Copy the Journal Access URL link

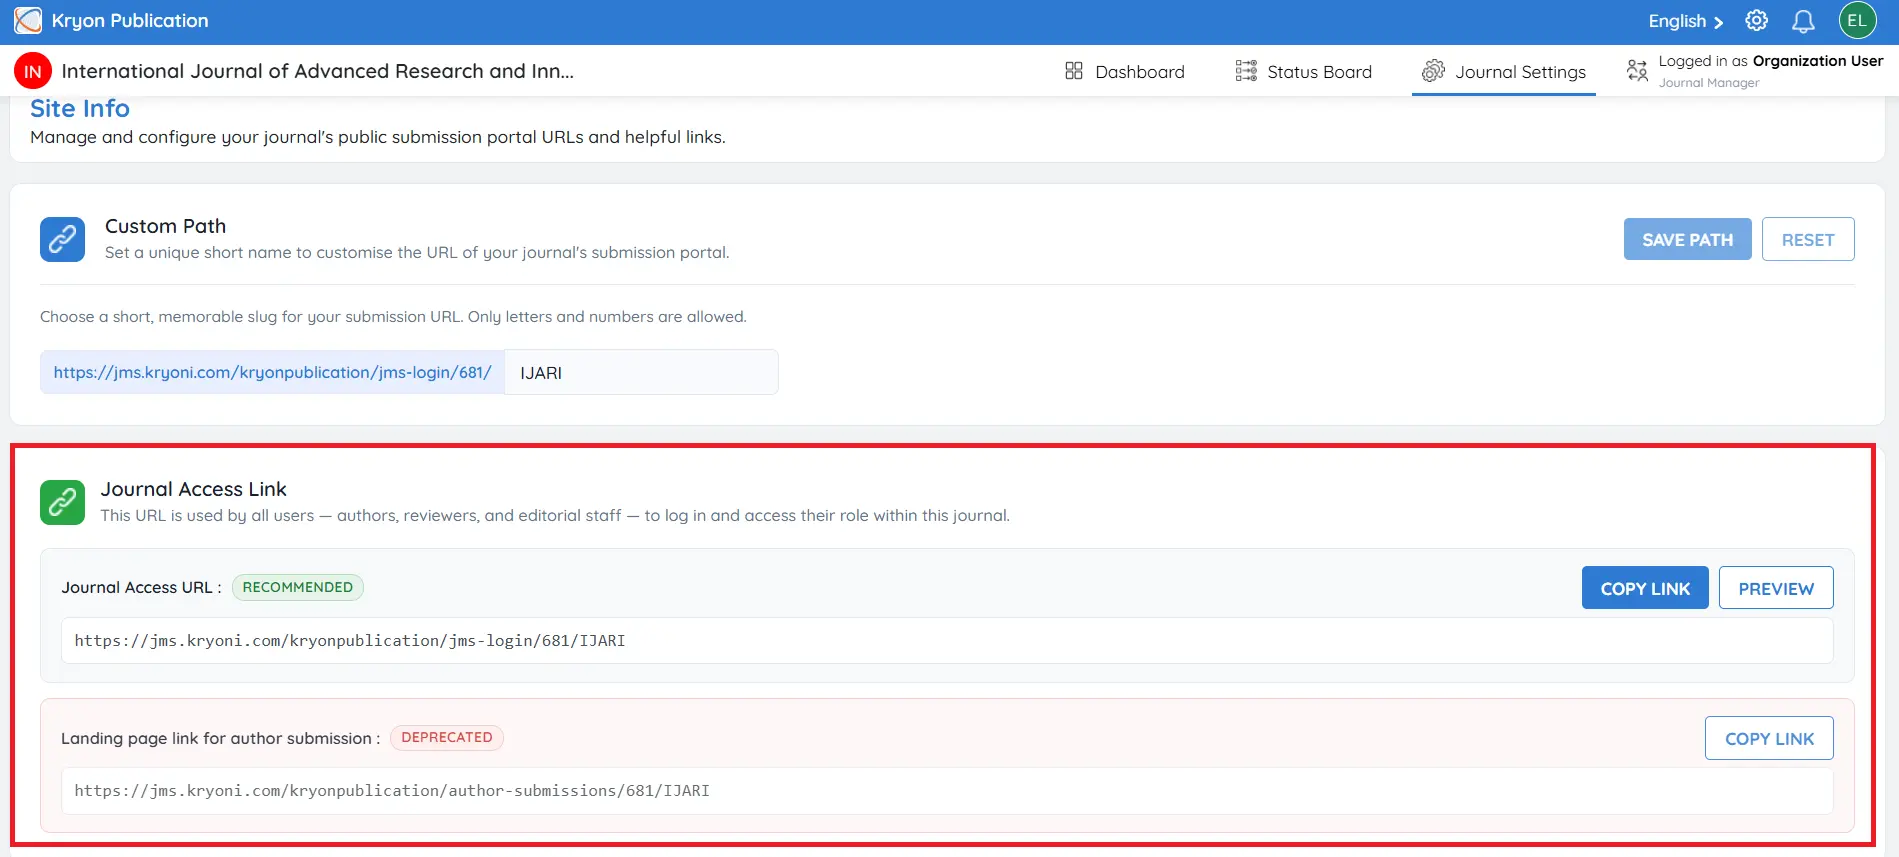coord(1645,588)
